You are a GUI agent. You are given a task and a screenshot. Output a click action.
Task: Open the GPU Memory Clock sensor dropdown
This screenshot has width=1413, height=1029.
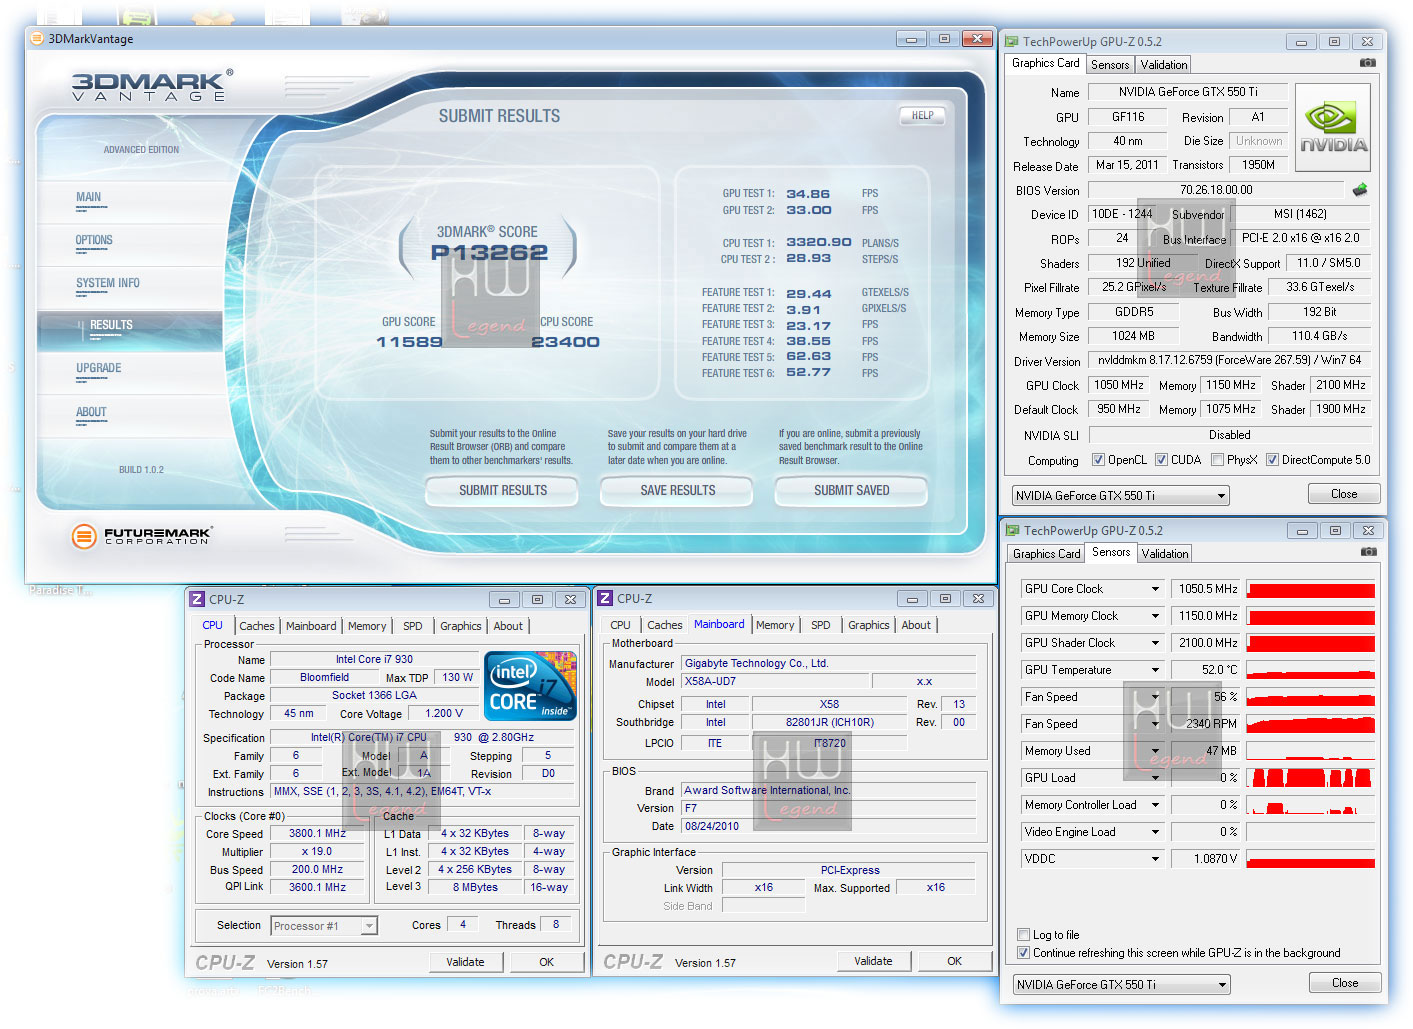1155,616
